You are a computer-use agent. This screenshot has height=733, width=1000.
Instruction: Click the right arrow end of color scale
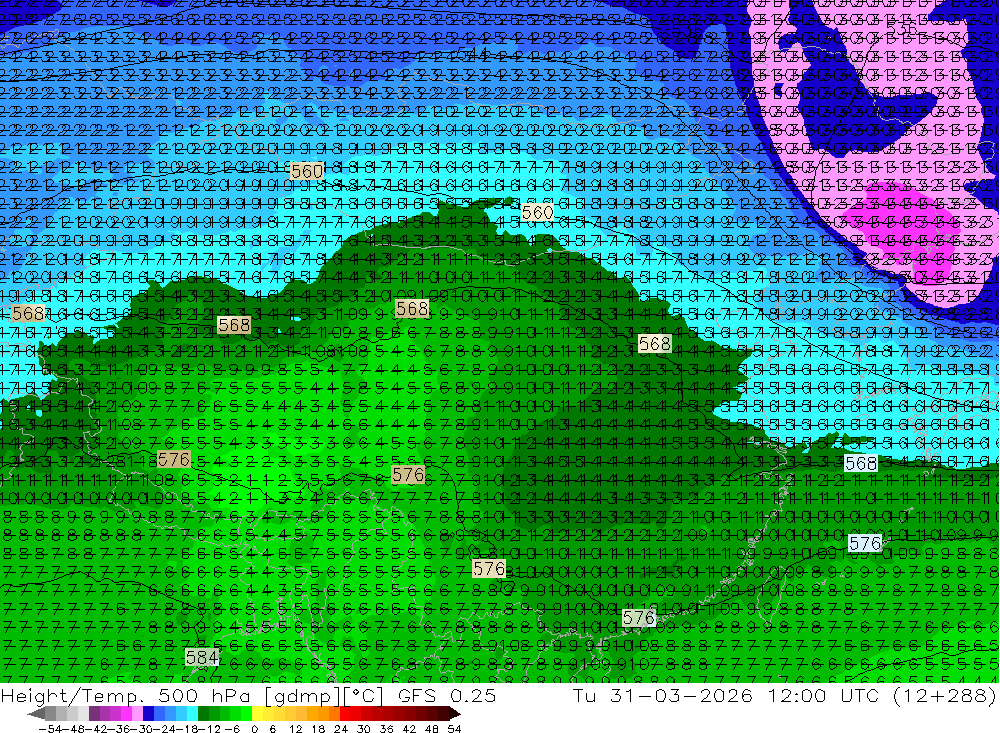[455, 714]
